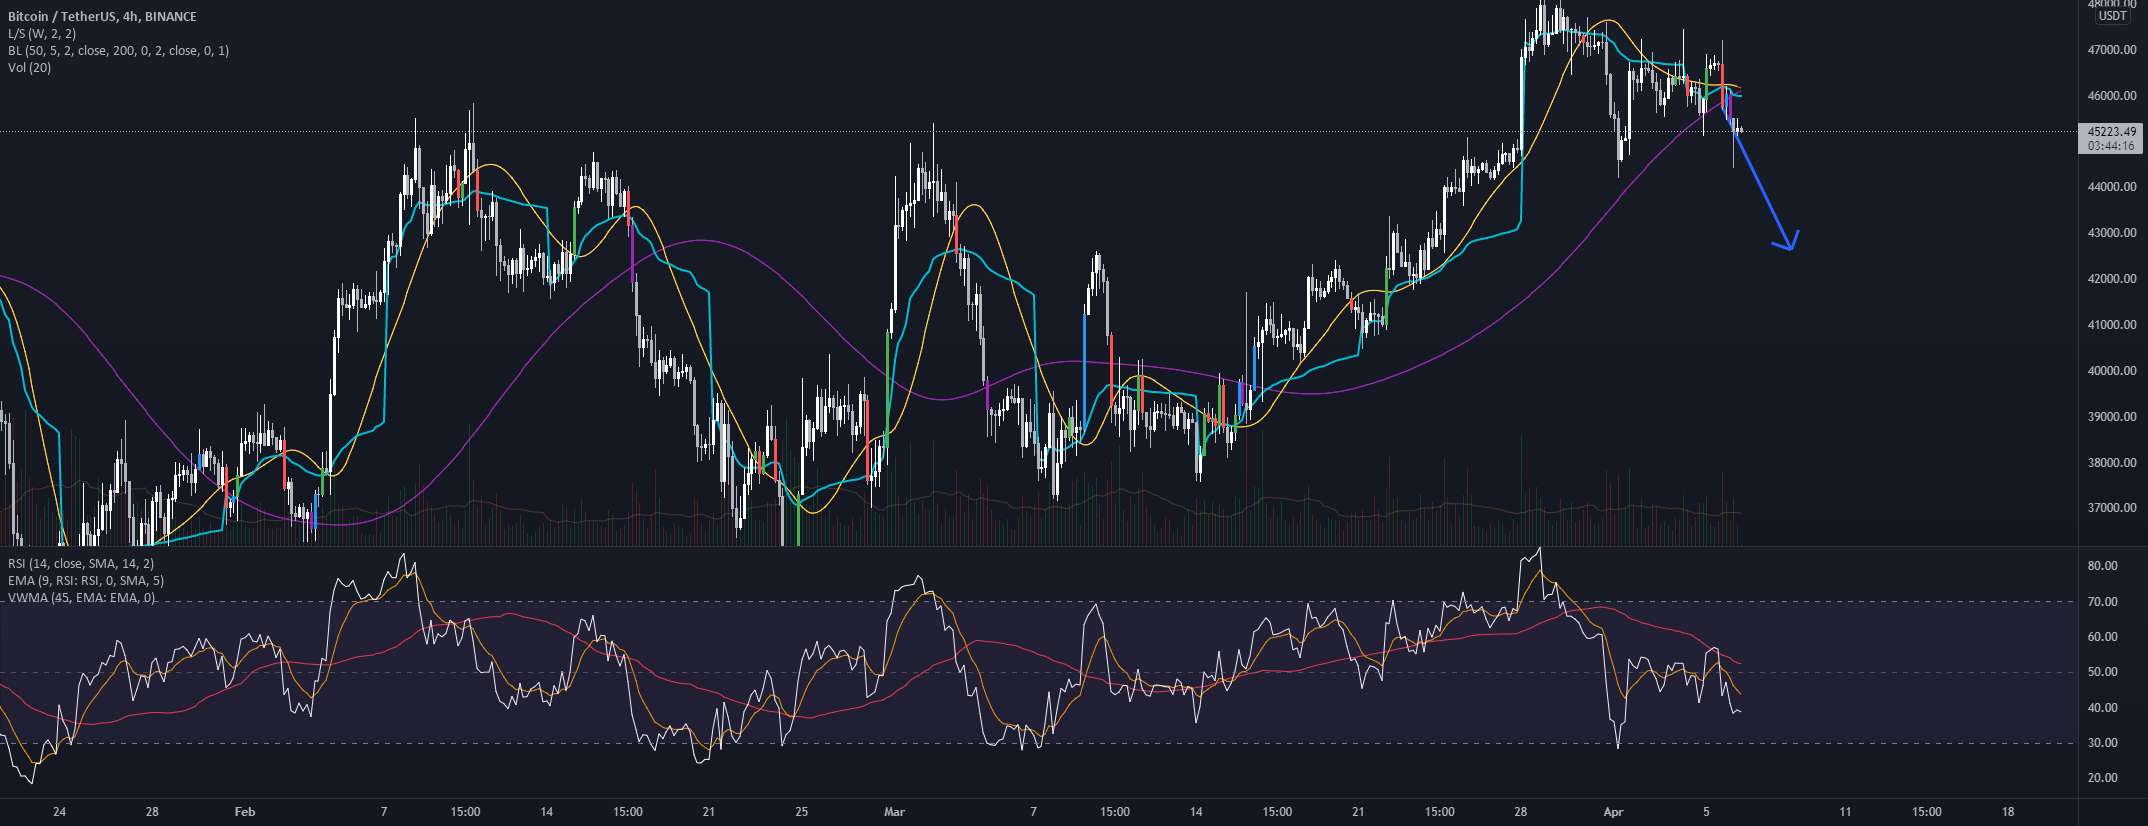Click the 70.00 RSI axis label

tap(2103, 602)
